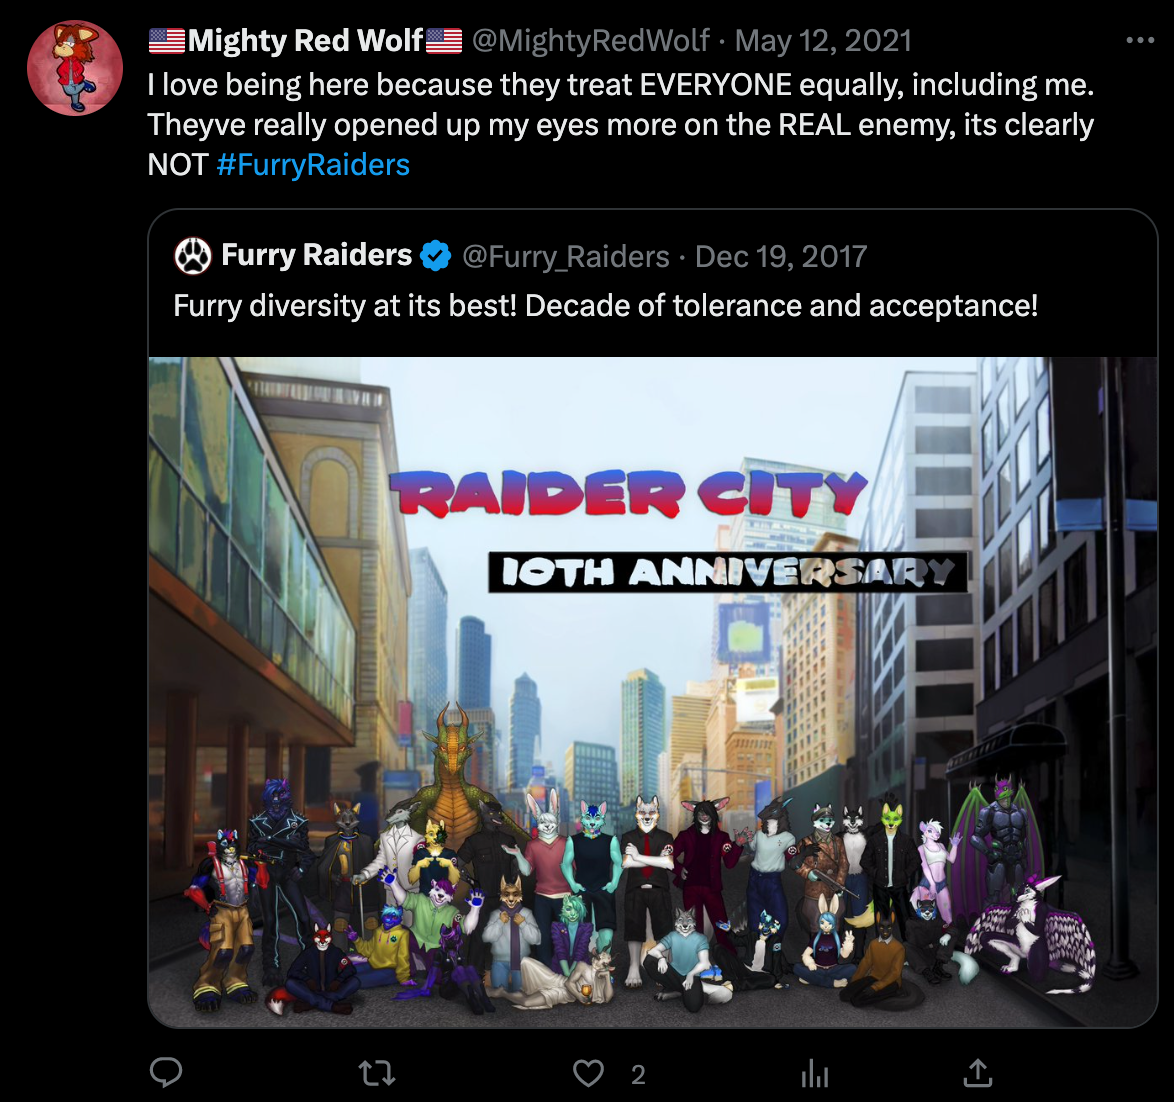Click the like count number 2
This screenshot has width=1174, height=1102.
[x=638, y=1074]
